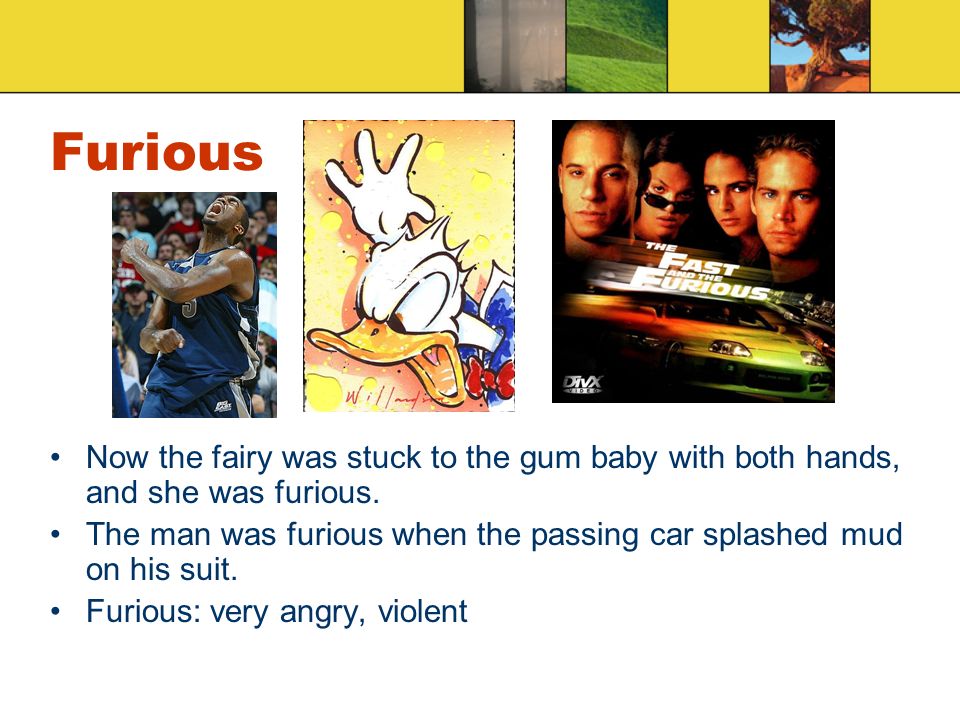
Task: Click the green hill banner image
Action: pos(617,46)
